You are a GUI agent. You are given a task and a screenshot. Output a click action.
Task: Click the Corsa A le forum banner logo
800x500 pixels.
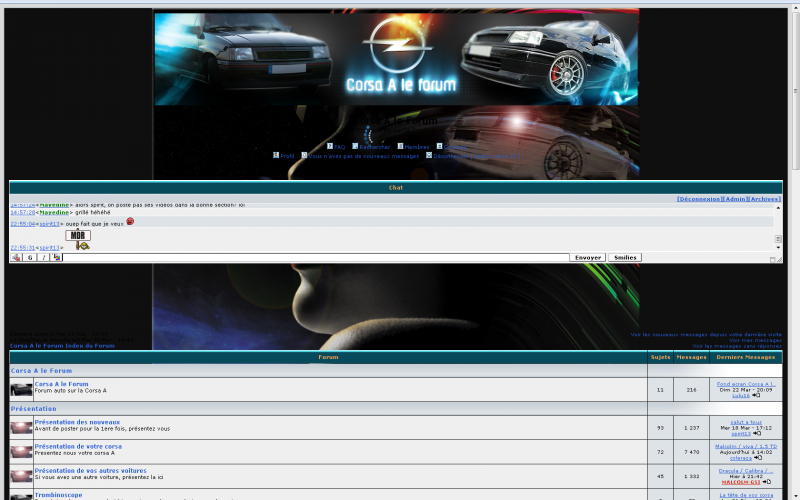click(x=396, y=59)
